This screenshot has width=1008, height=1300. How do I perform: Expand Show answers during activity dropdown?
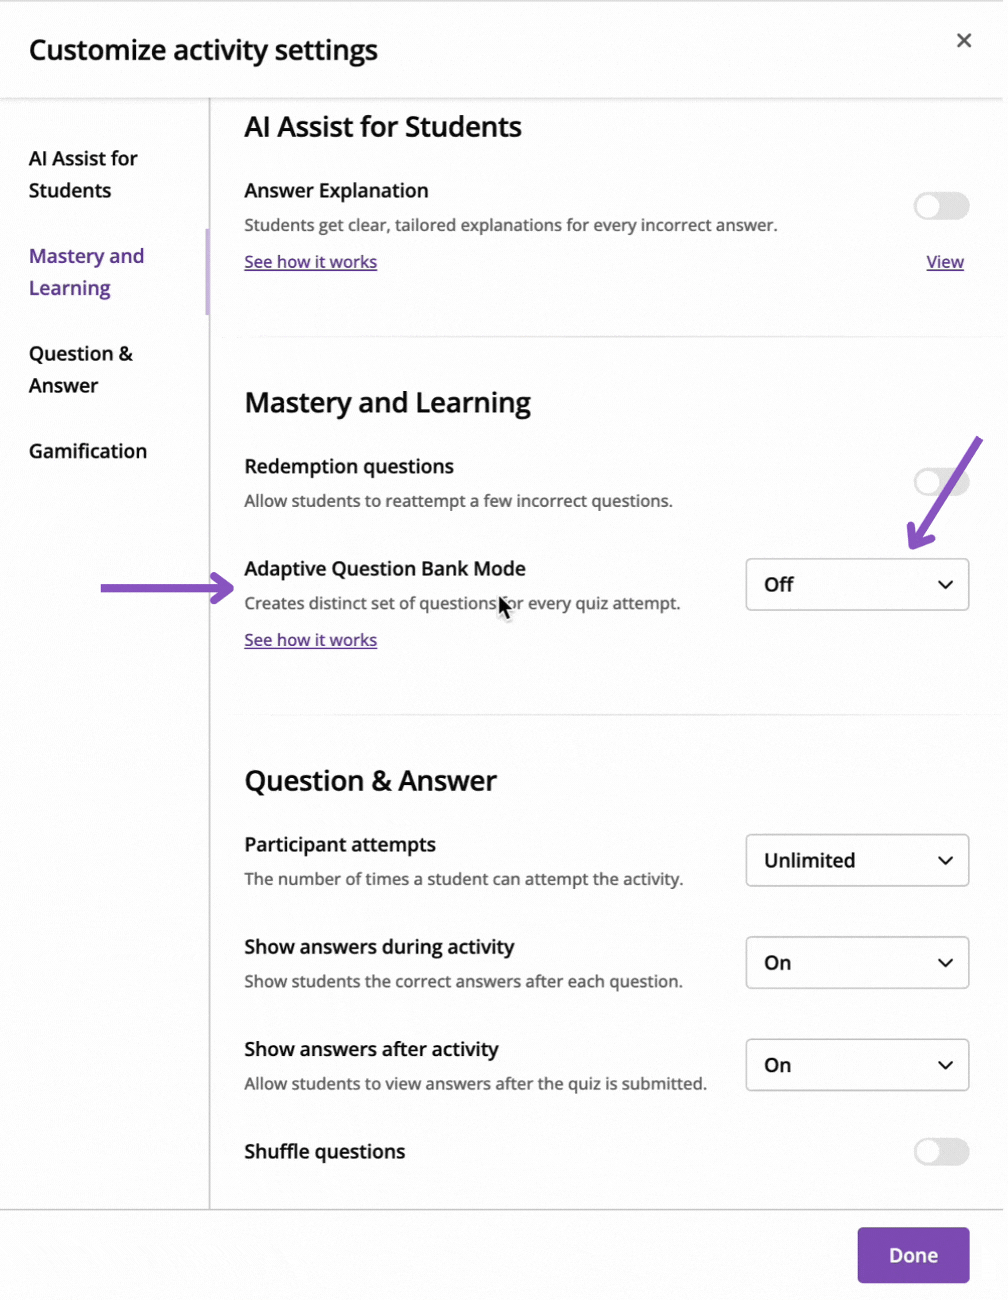point(857,963)
